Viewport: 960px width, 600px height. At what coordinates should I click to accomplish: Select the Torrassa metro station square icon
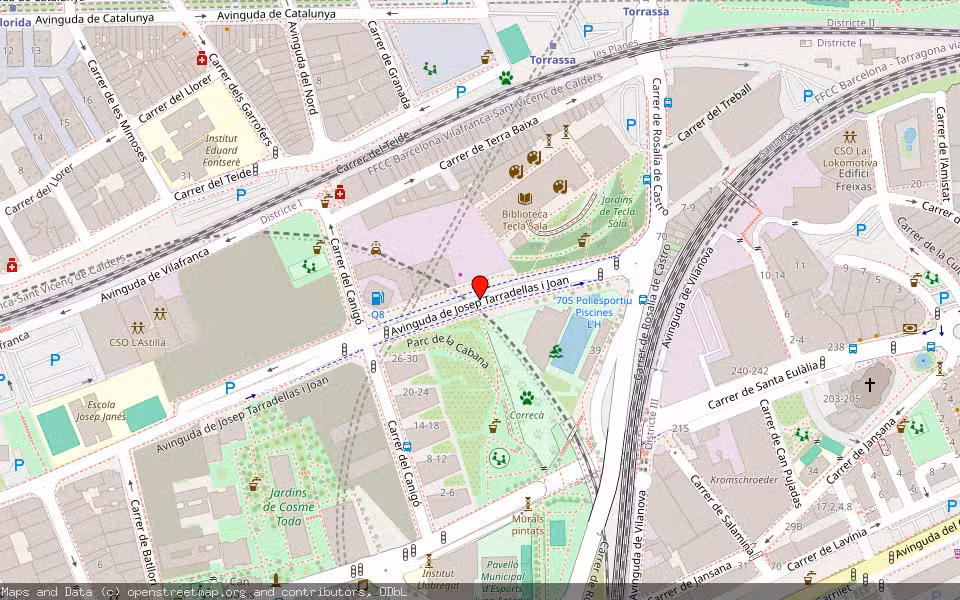pos(553,45)
